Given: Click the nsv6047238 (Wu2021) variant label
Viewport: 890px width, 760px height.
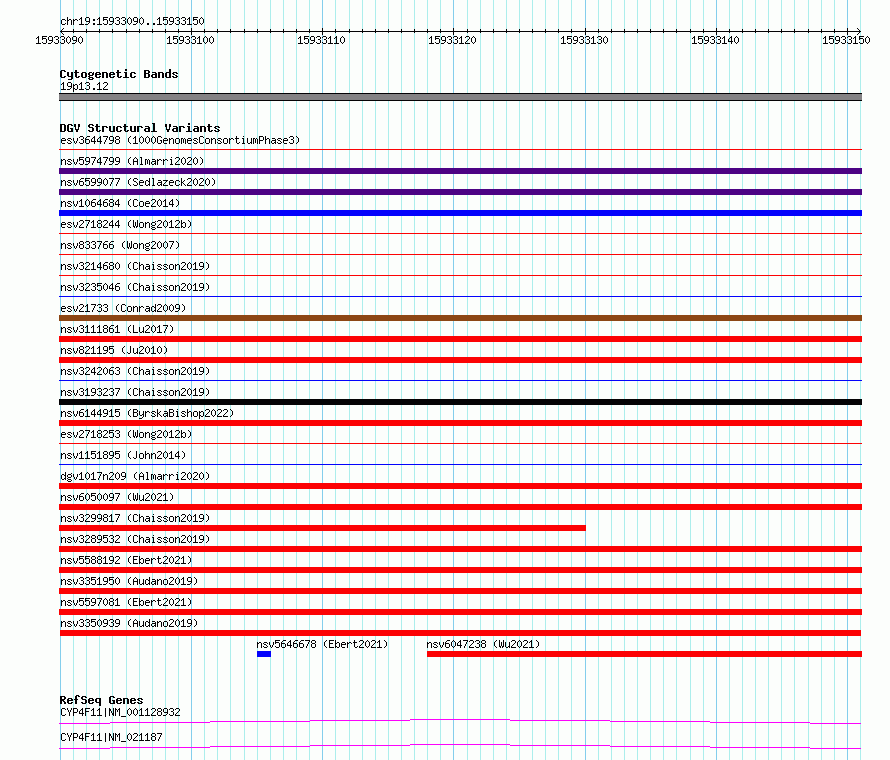Looking at the screenshot, I should click(484, 644).
